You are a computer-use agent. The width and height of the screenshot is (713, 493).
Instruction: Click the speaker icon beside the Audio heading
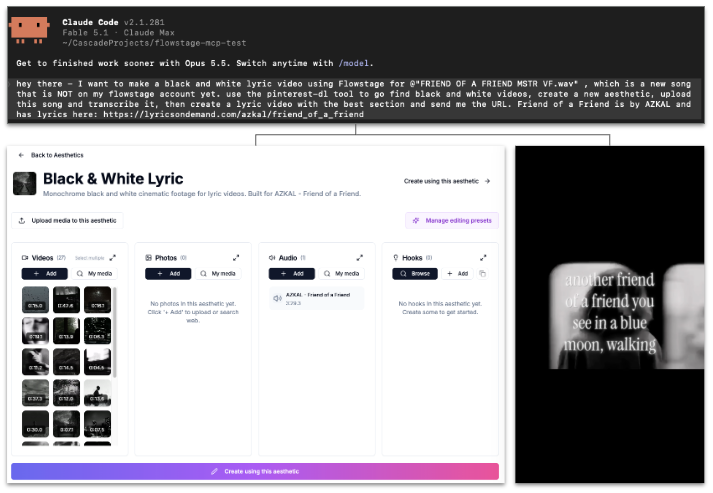[x=272, y=258]
